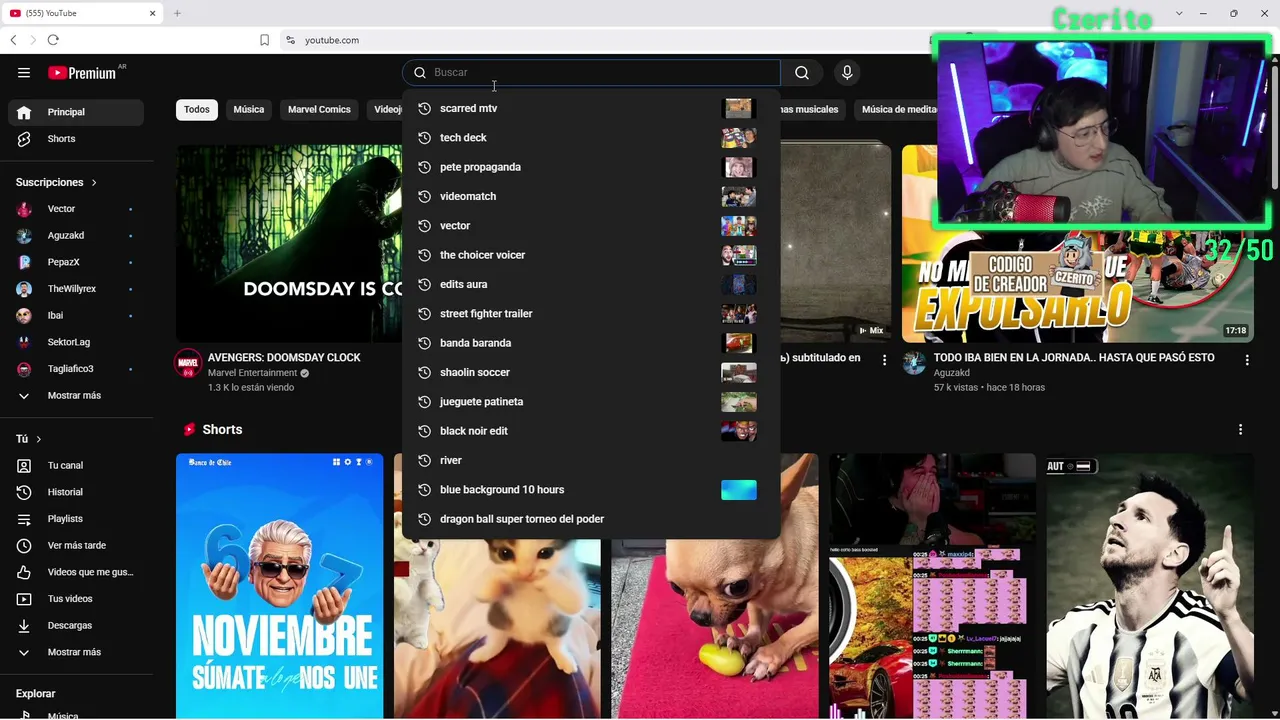Open Marvel Entertainment channel name link
Screen dimensions: 1280x720
tap(253, 373)
